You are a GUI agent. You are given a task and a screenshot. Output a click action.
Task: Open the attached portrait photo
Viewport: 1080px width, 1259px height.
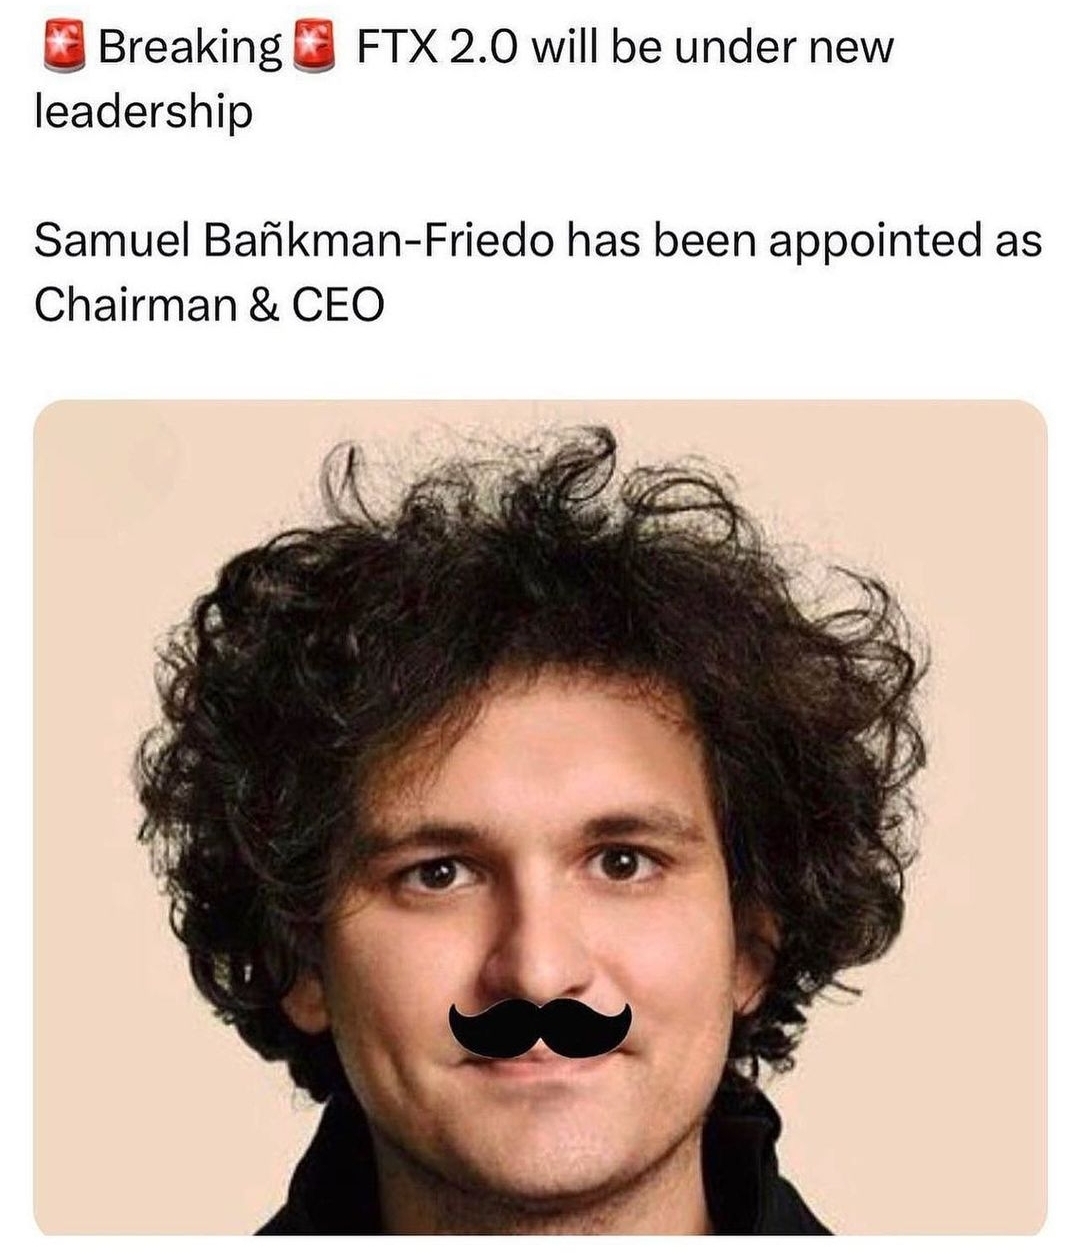point(540,818)
